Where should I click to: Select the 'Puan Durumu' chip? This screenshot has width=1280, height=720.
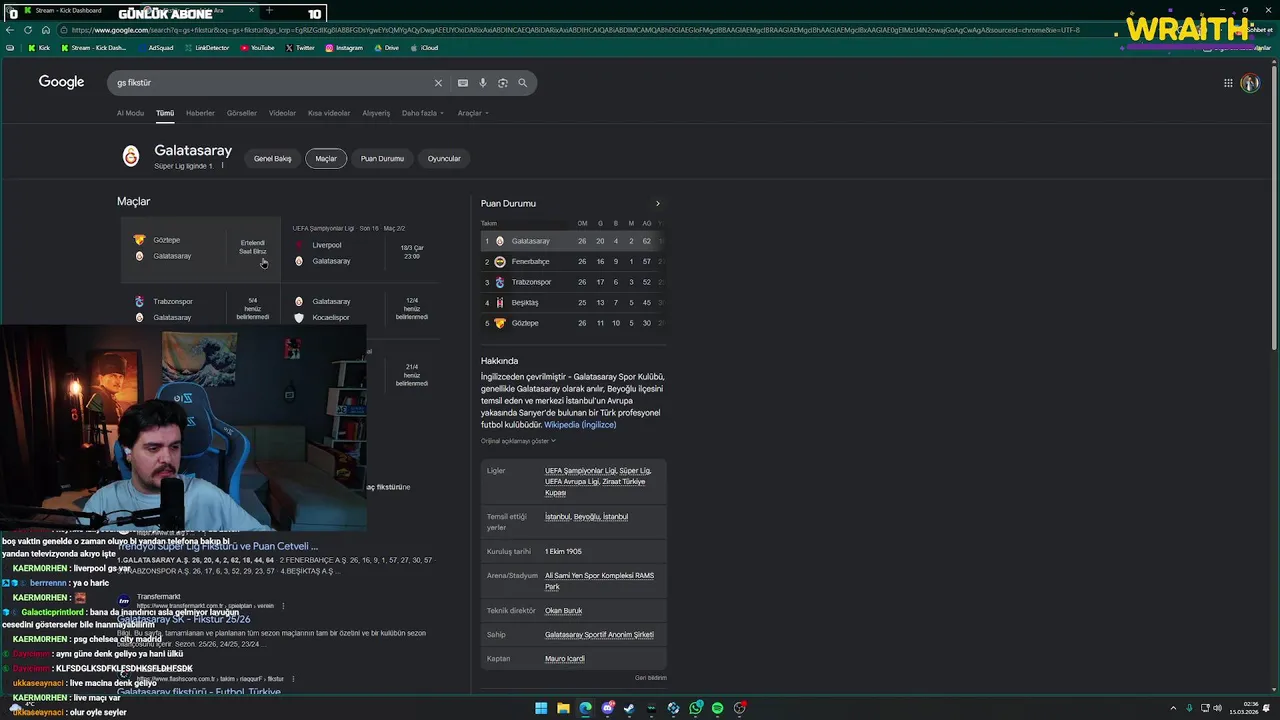click(382, 158)
